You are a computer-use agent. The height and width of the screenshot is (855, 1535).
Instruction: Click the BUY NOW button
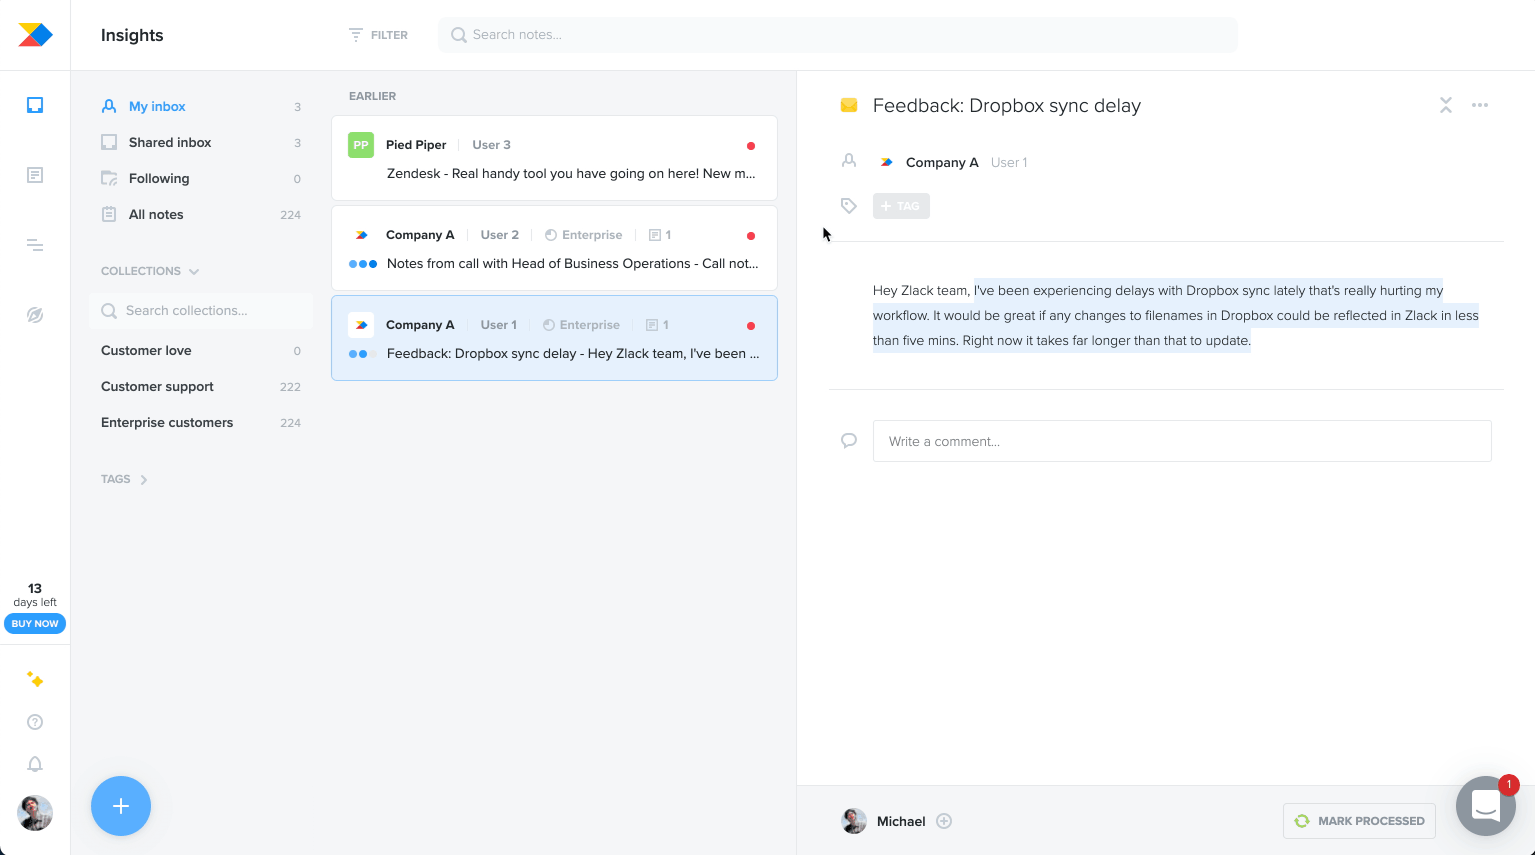coord(35,623)
